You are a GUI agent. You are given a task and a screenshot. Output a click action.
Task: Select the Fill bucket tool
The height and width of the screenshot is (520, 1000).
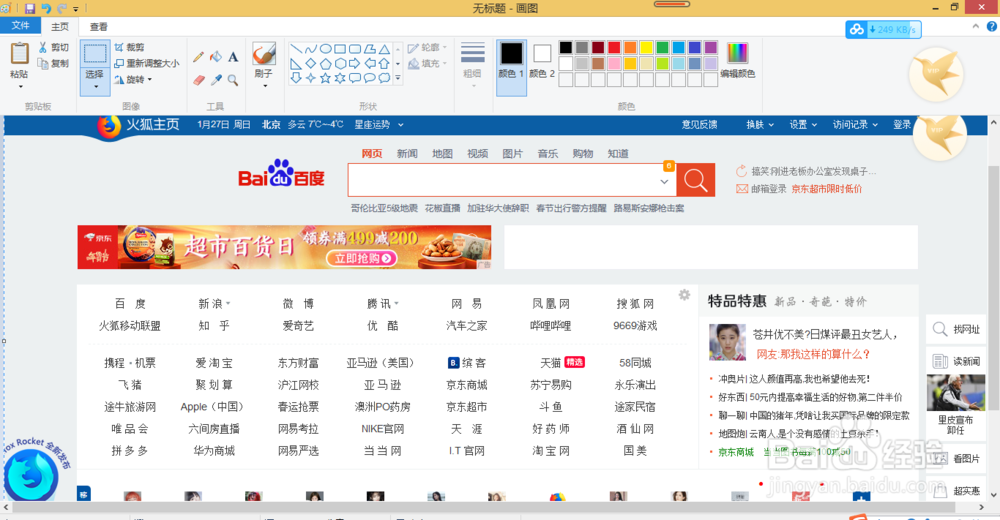pyautogui.click(x=216, y=57)
